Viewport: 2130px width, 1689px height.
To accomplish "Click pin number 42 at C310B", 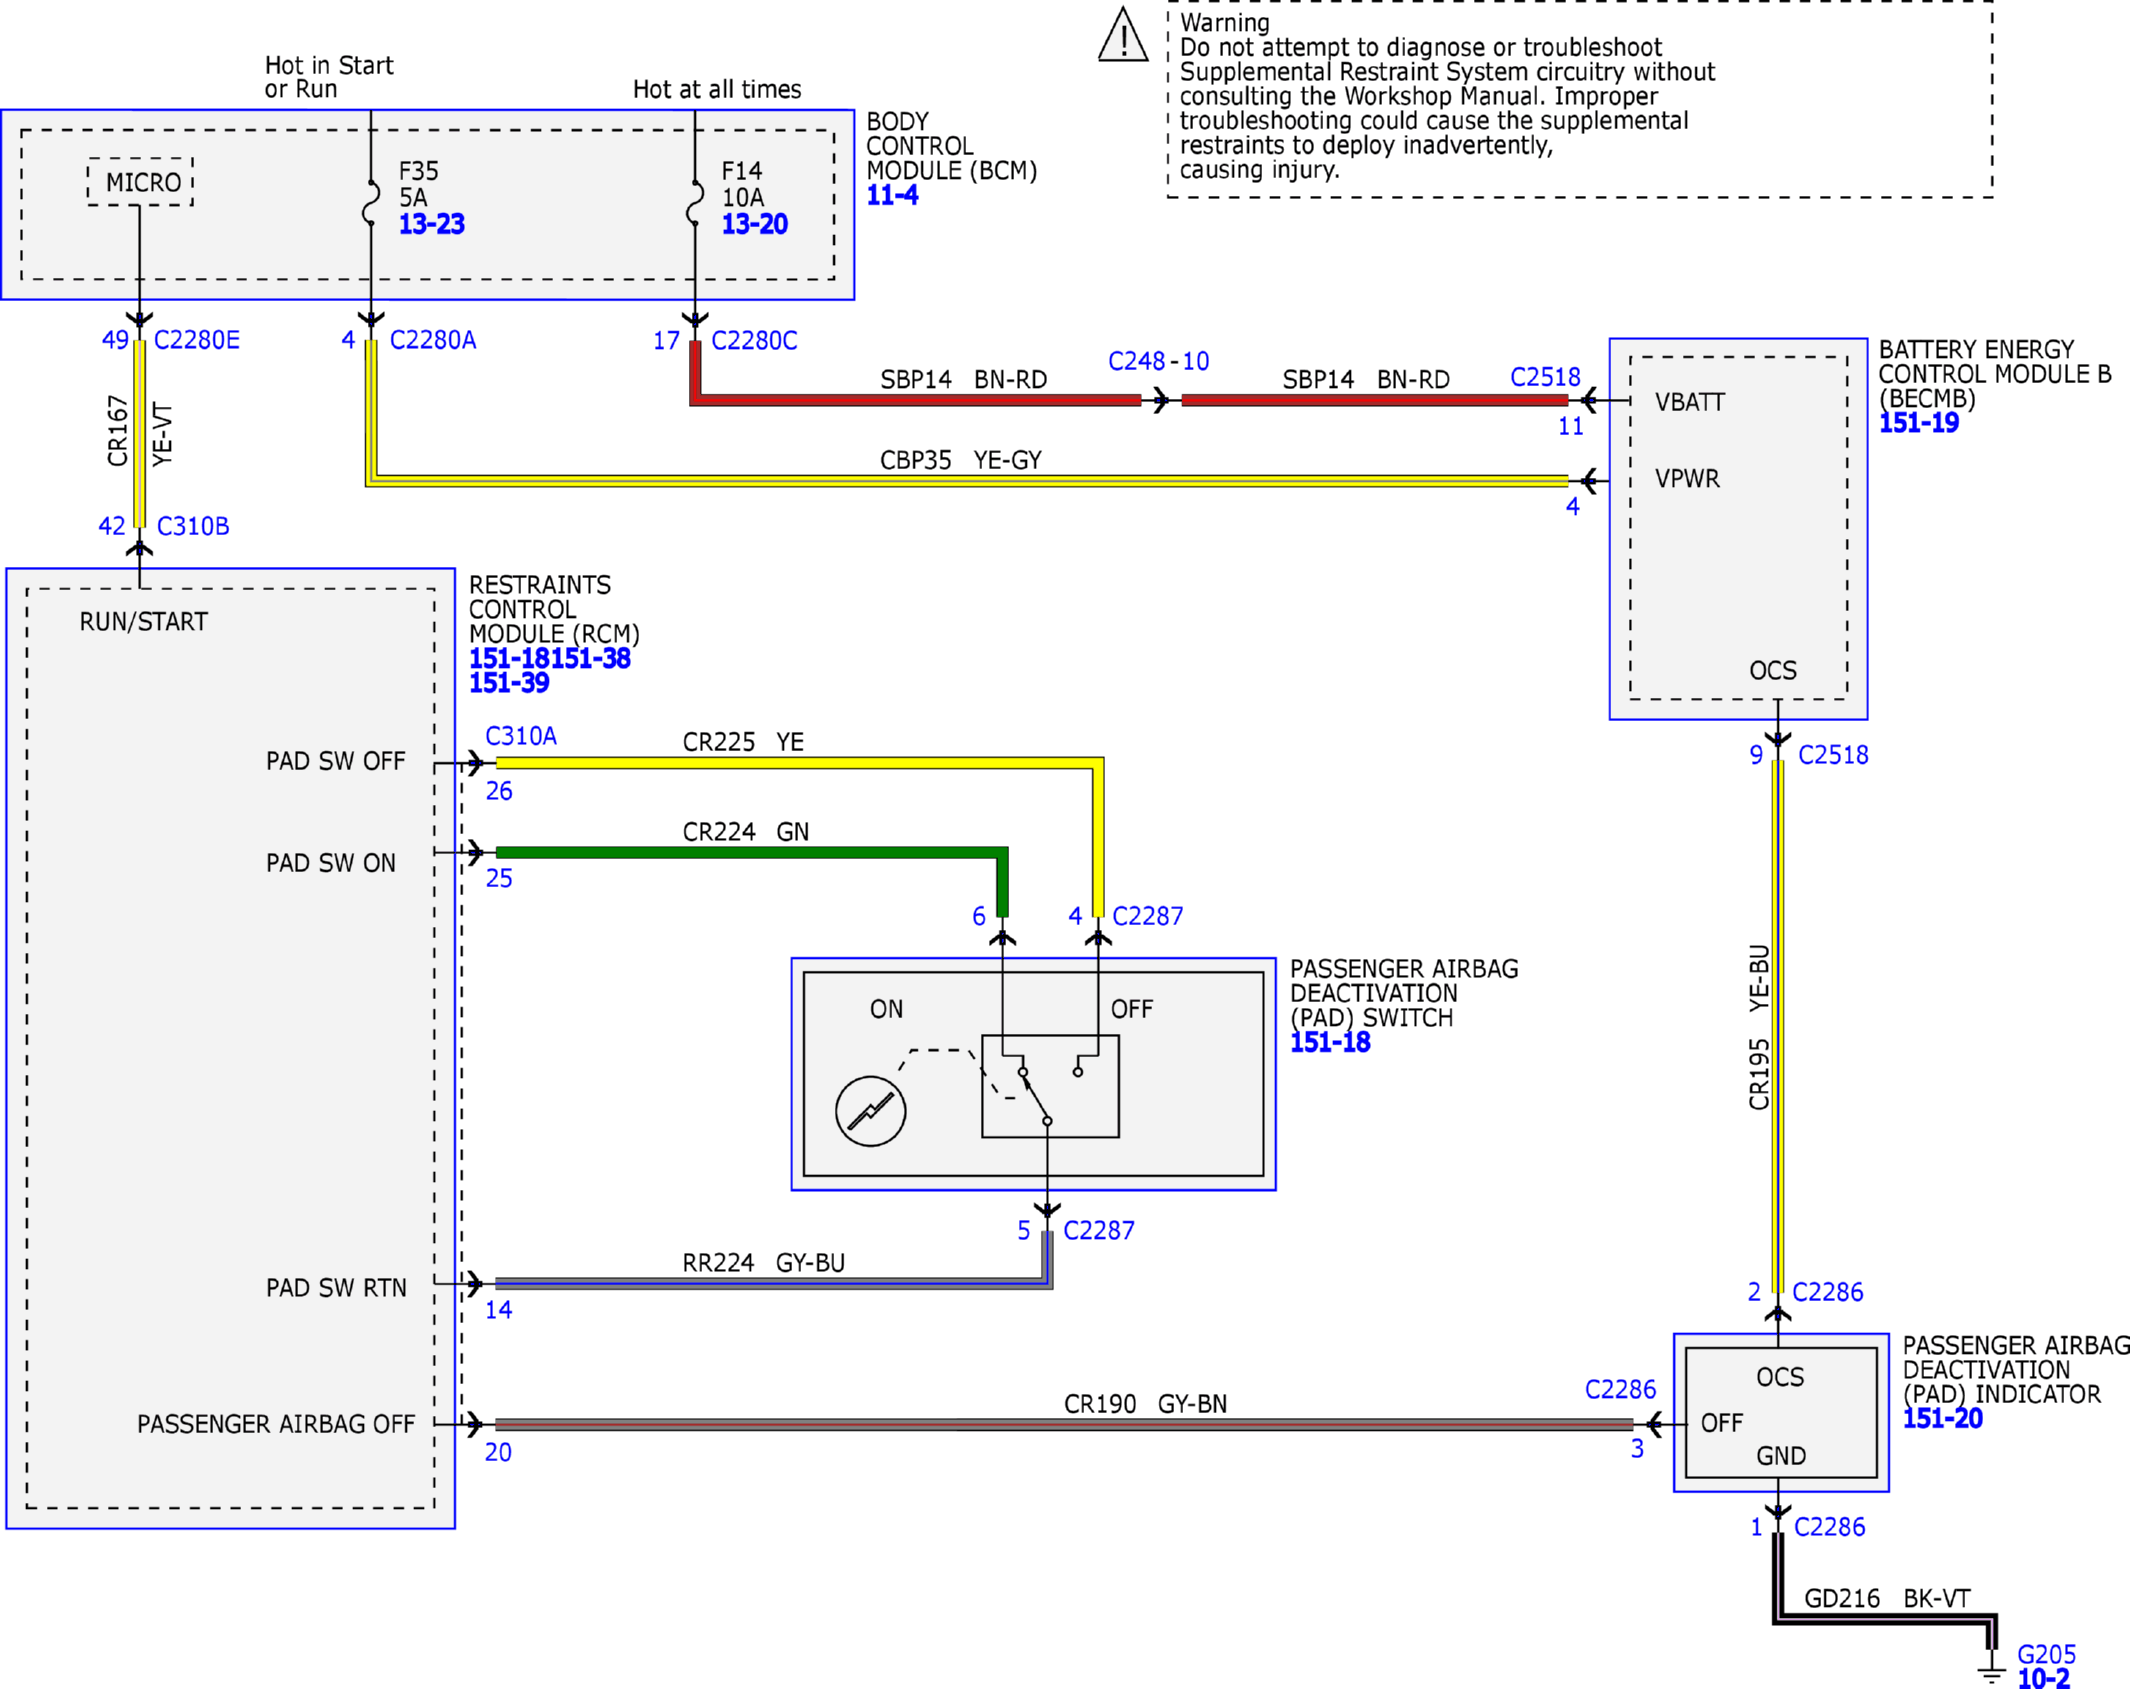I will point(112,526).
